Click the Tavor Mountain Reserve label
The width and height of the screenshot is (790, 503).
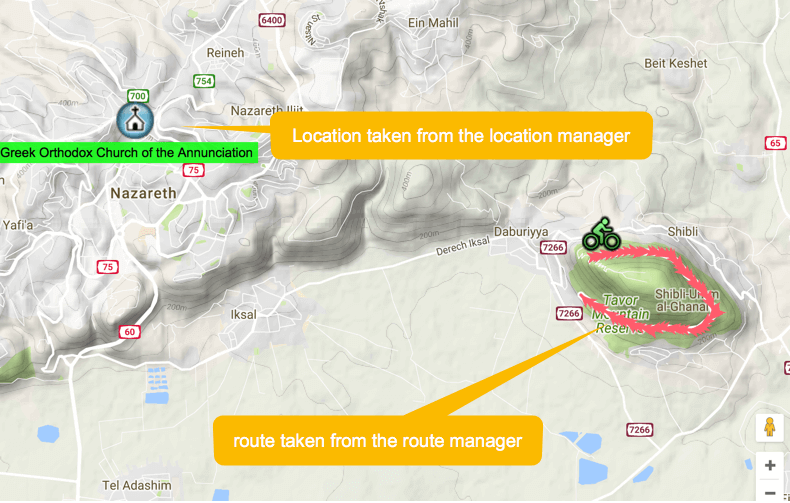[620, 314]
